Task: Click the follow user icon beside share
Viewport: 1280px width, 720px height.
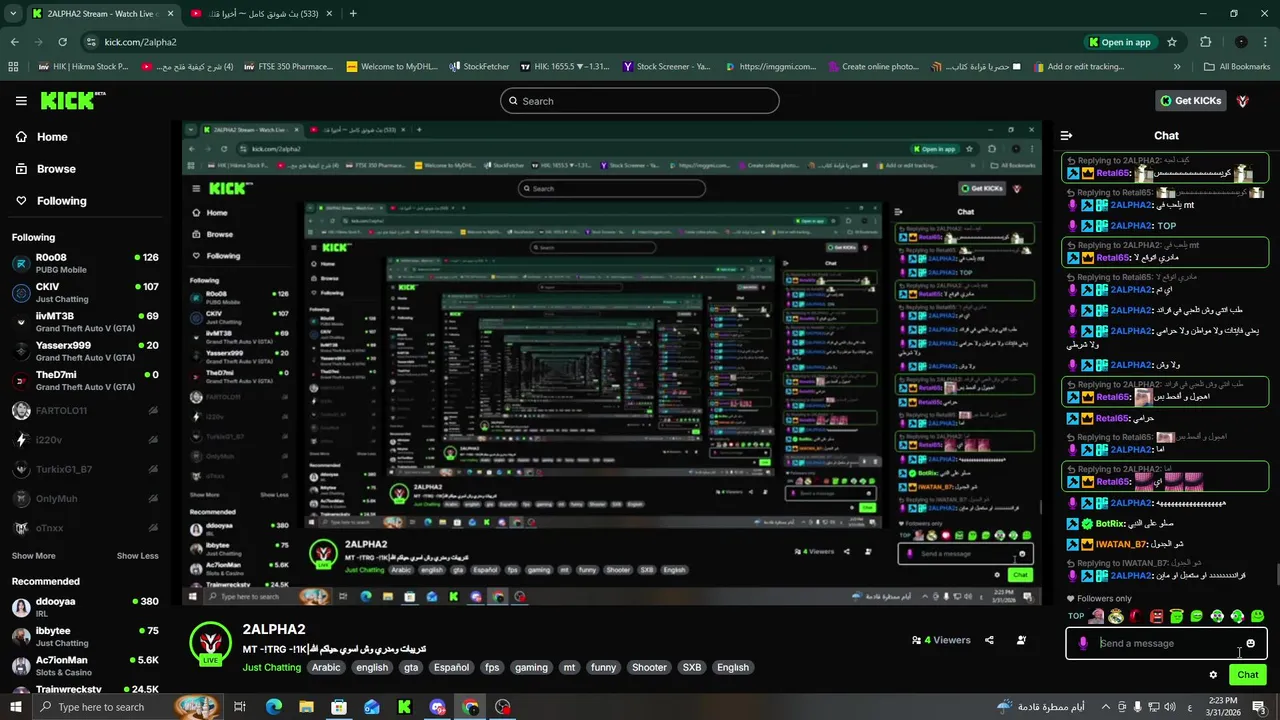Action: click(1021, 640)
